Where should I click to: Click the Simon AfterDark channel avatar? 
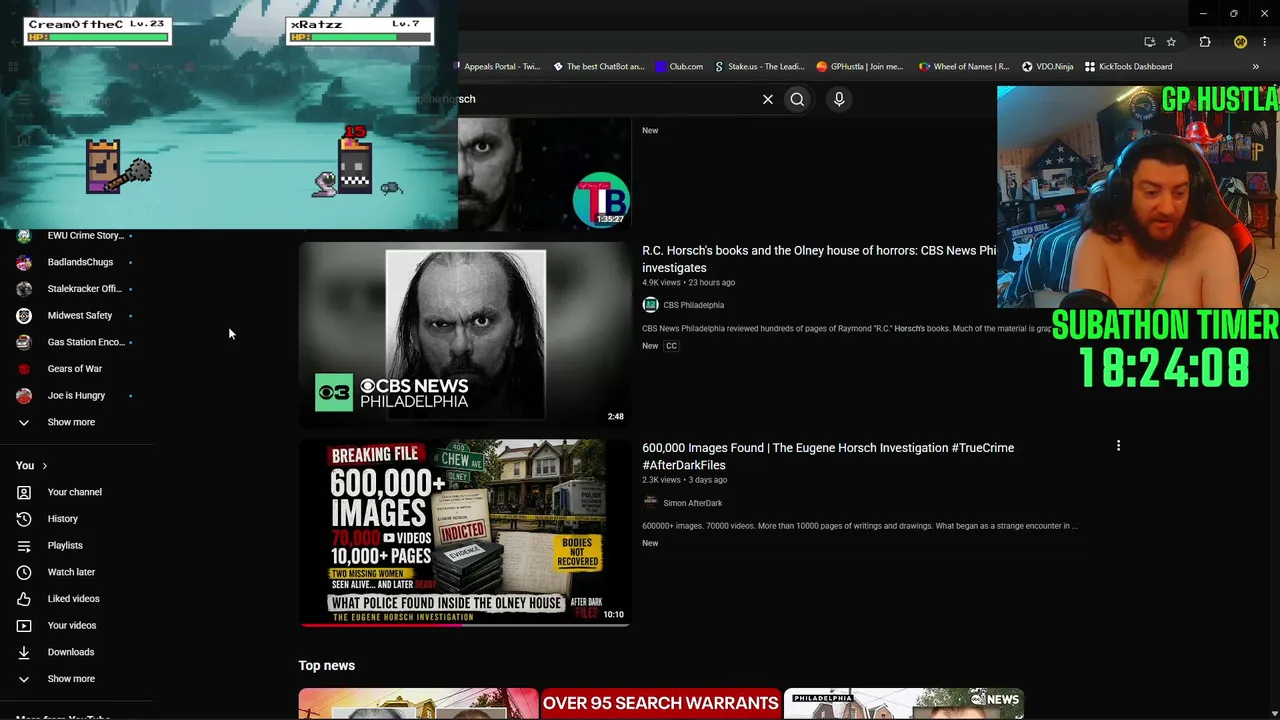pos(650,503)
